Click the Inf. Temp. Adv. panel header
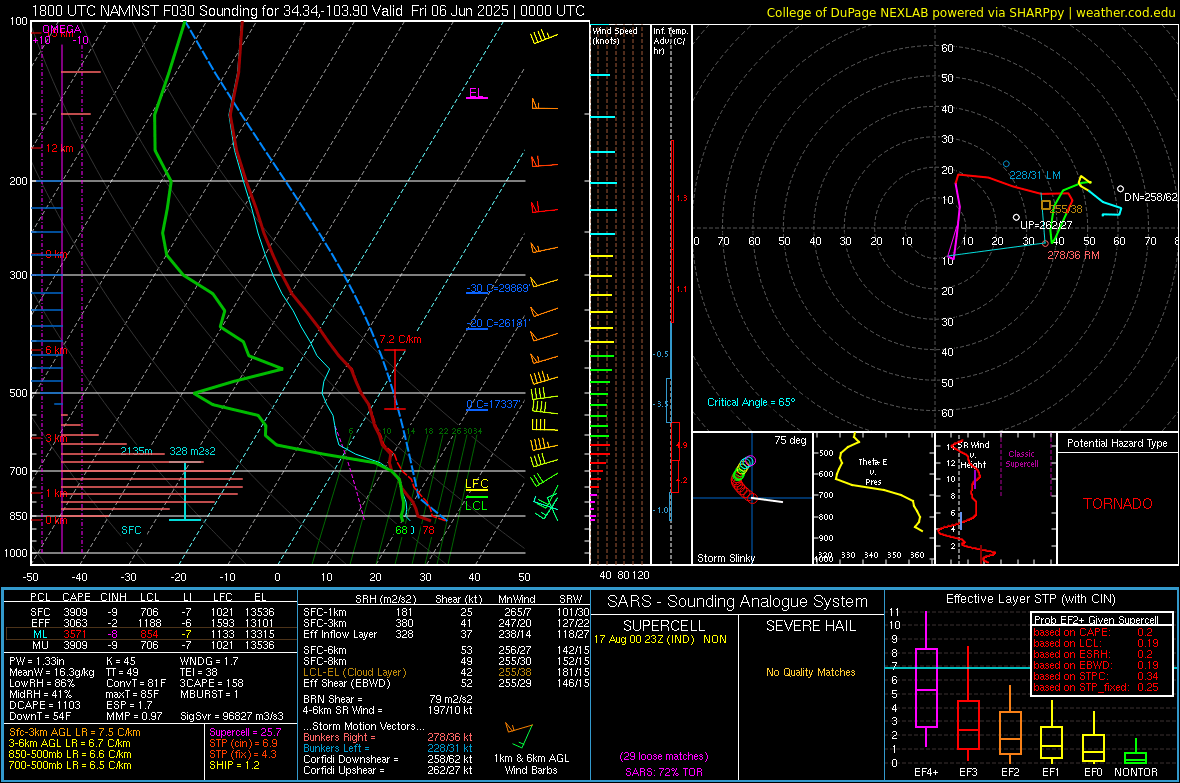This screenshot has width=1180, height=783. click(670, 41)
